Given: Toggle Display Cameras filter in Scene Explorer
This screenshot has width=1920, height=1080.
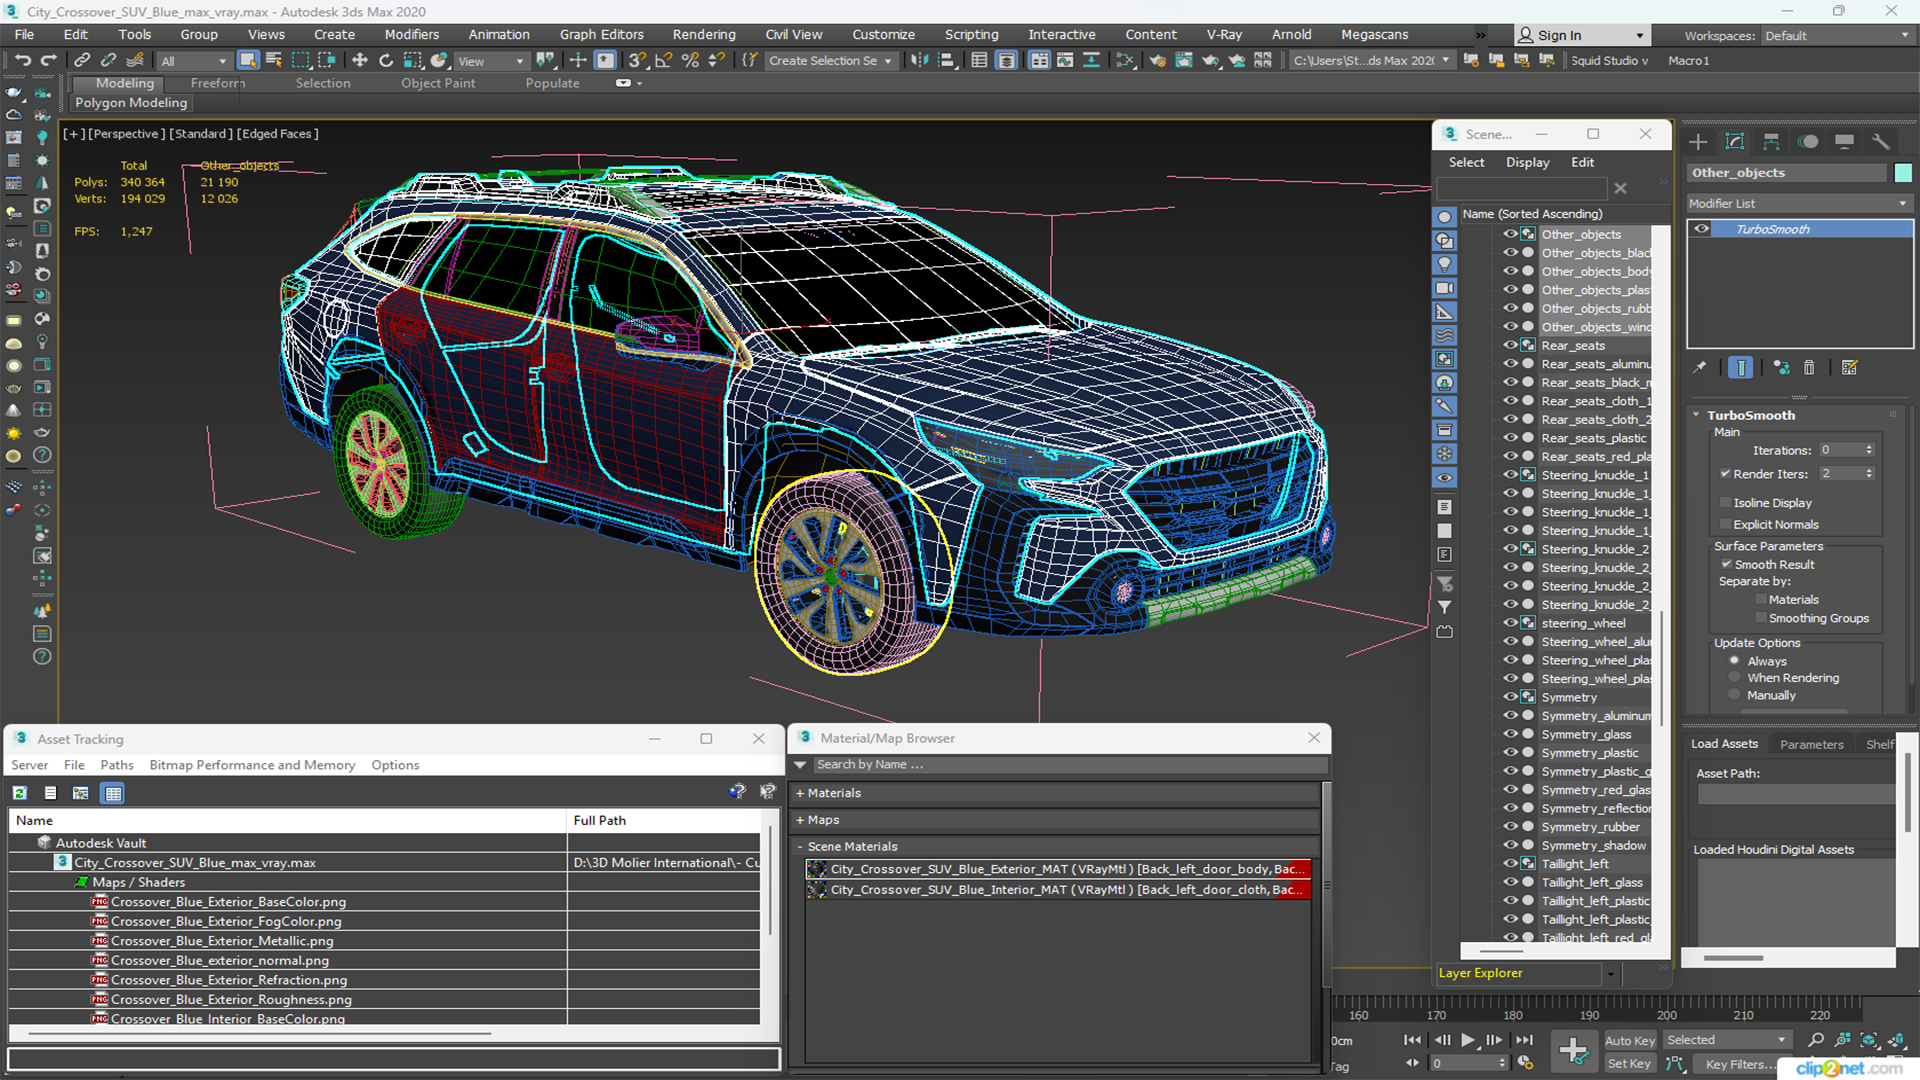Looking at the screenshot, I should [1444, 288].
